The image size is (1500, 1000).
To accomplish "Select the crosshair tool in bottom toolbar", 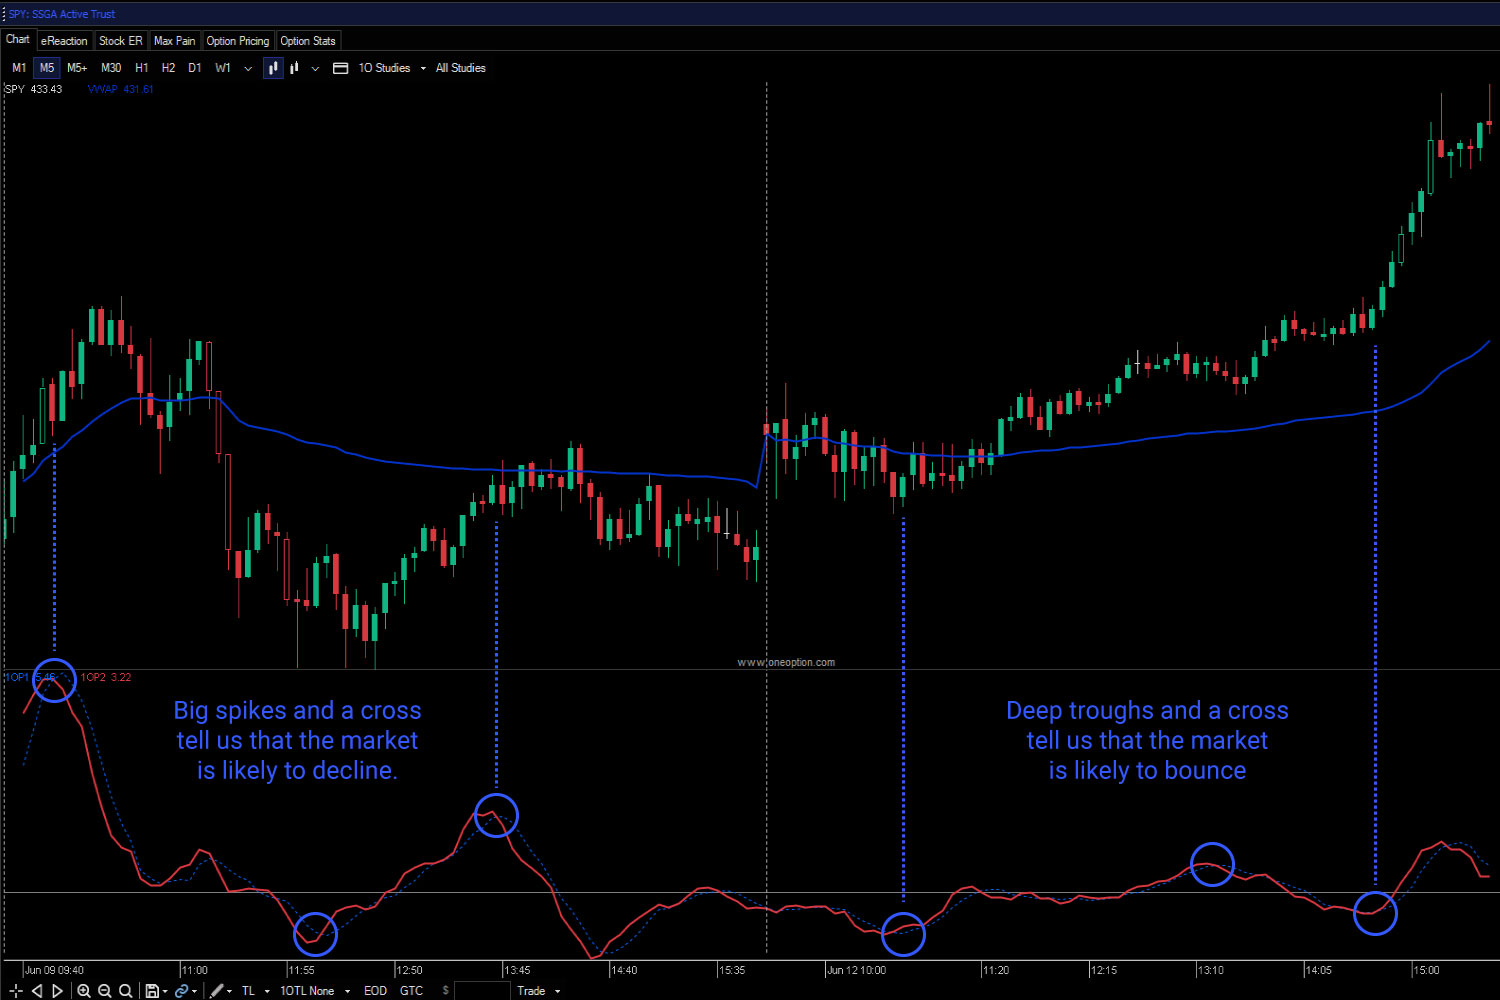I will [16, 990].
